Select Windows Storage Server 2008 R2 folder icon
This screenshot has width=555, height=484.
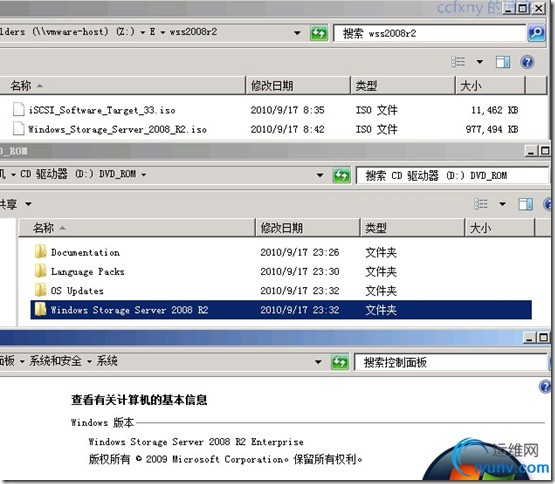(40, 309)
